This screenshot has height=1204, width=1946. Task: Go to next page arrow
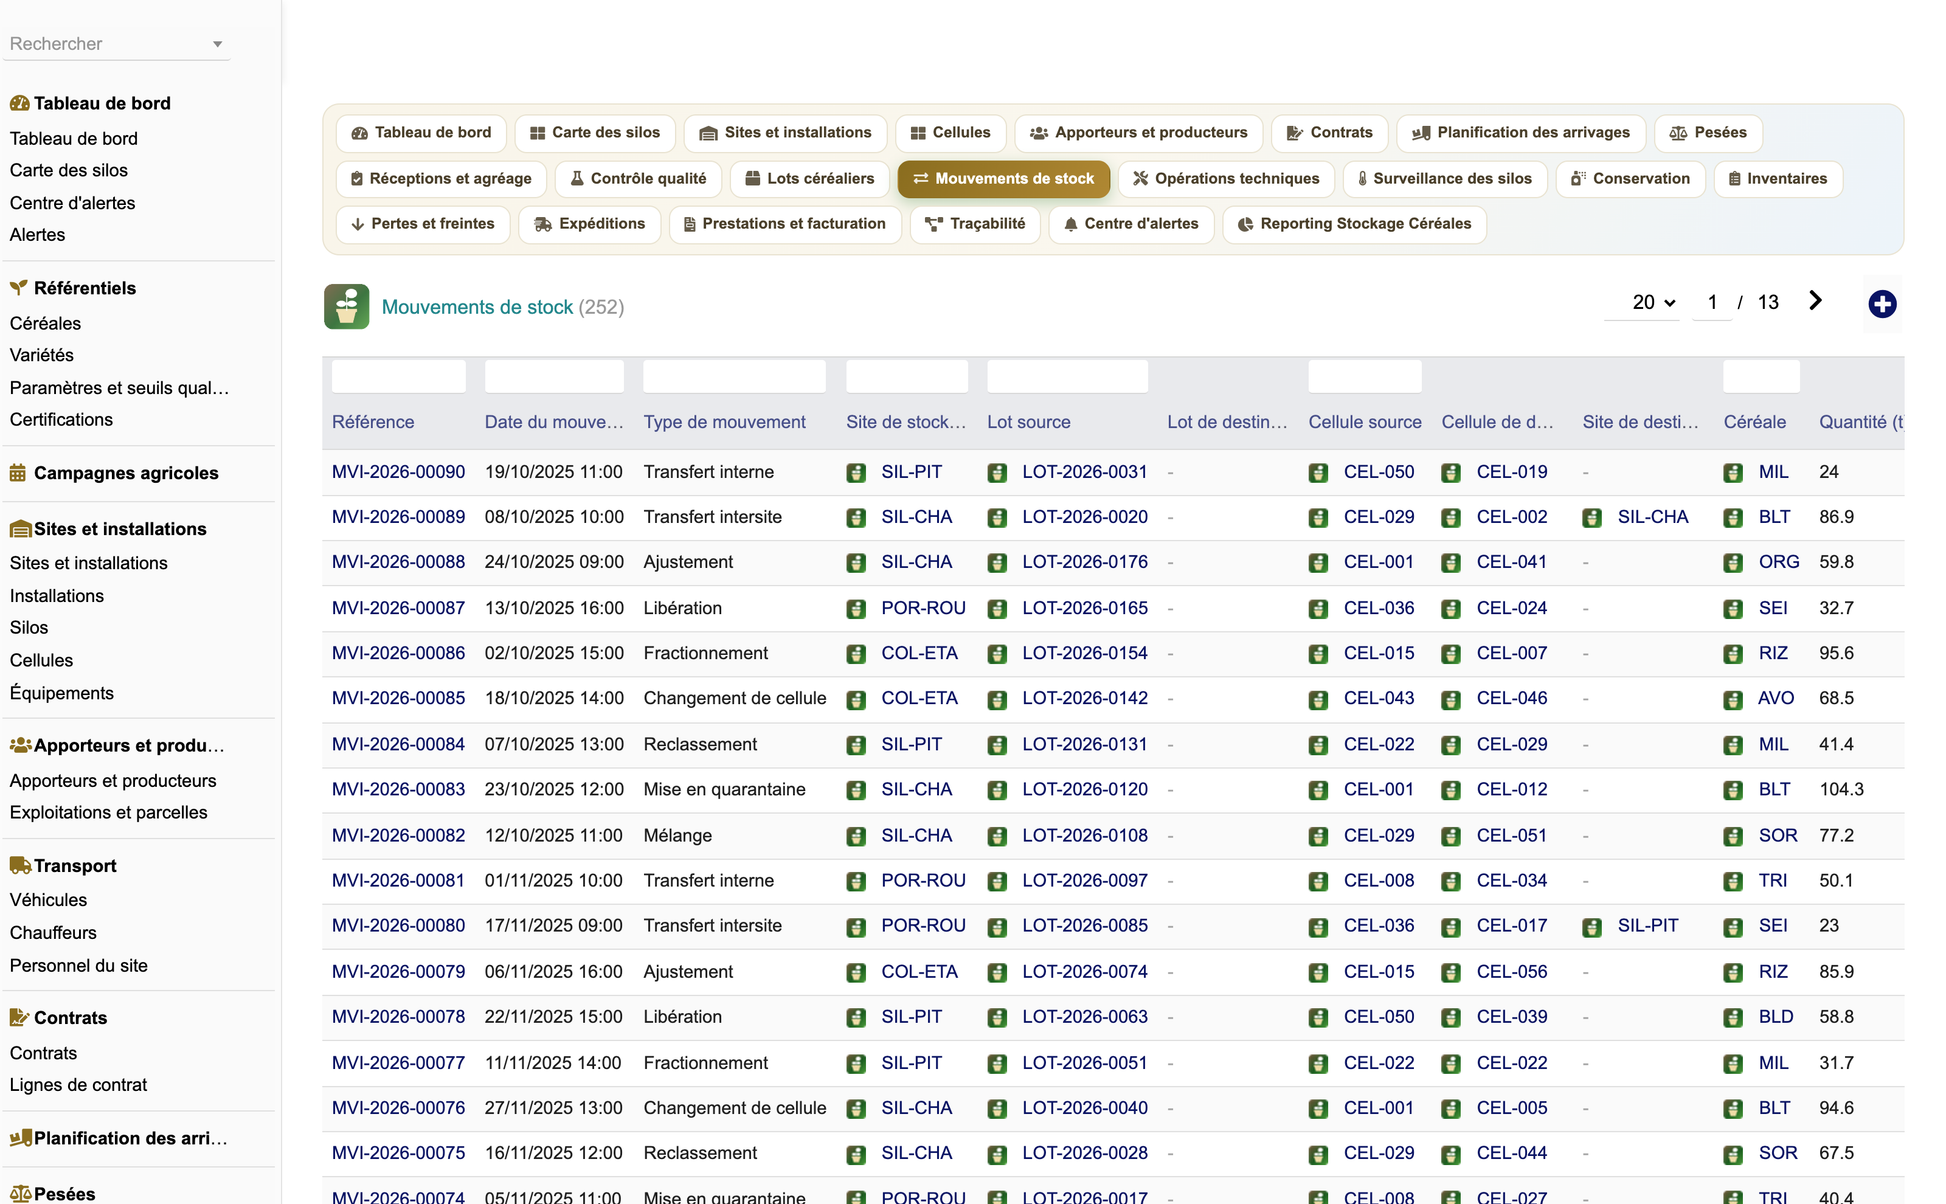[1815, 301]
